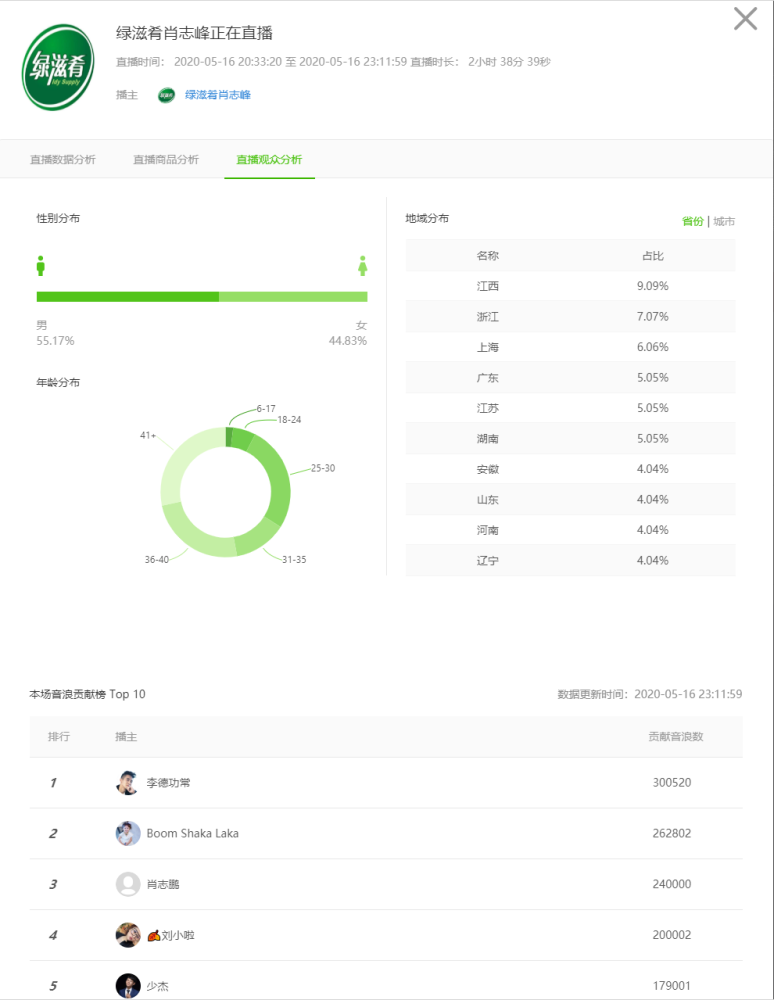This screenshot has height=1000, width=774.
Task: Click the 年龄分布 section heading
Action: click(58, 383)
